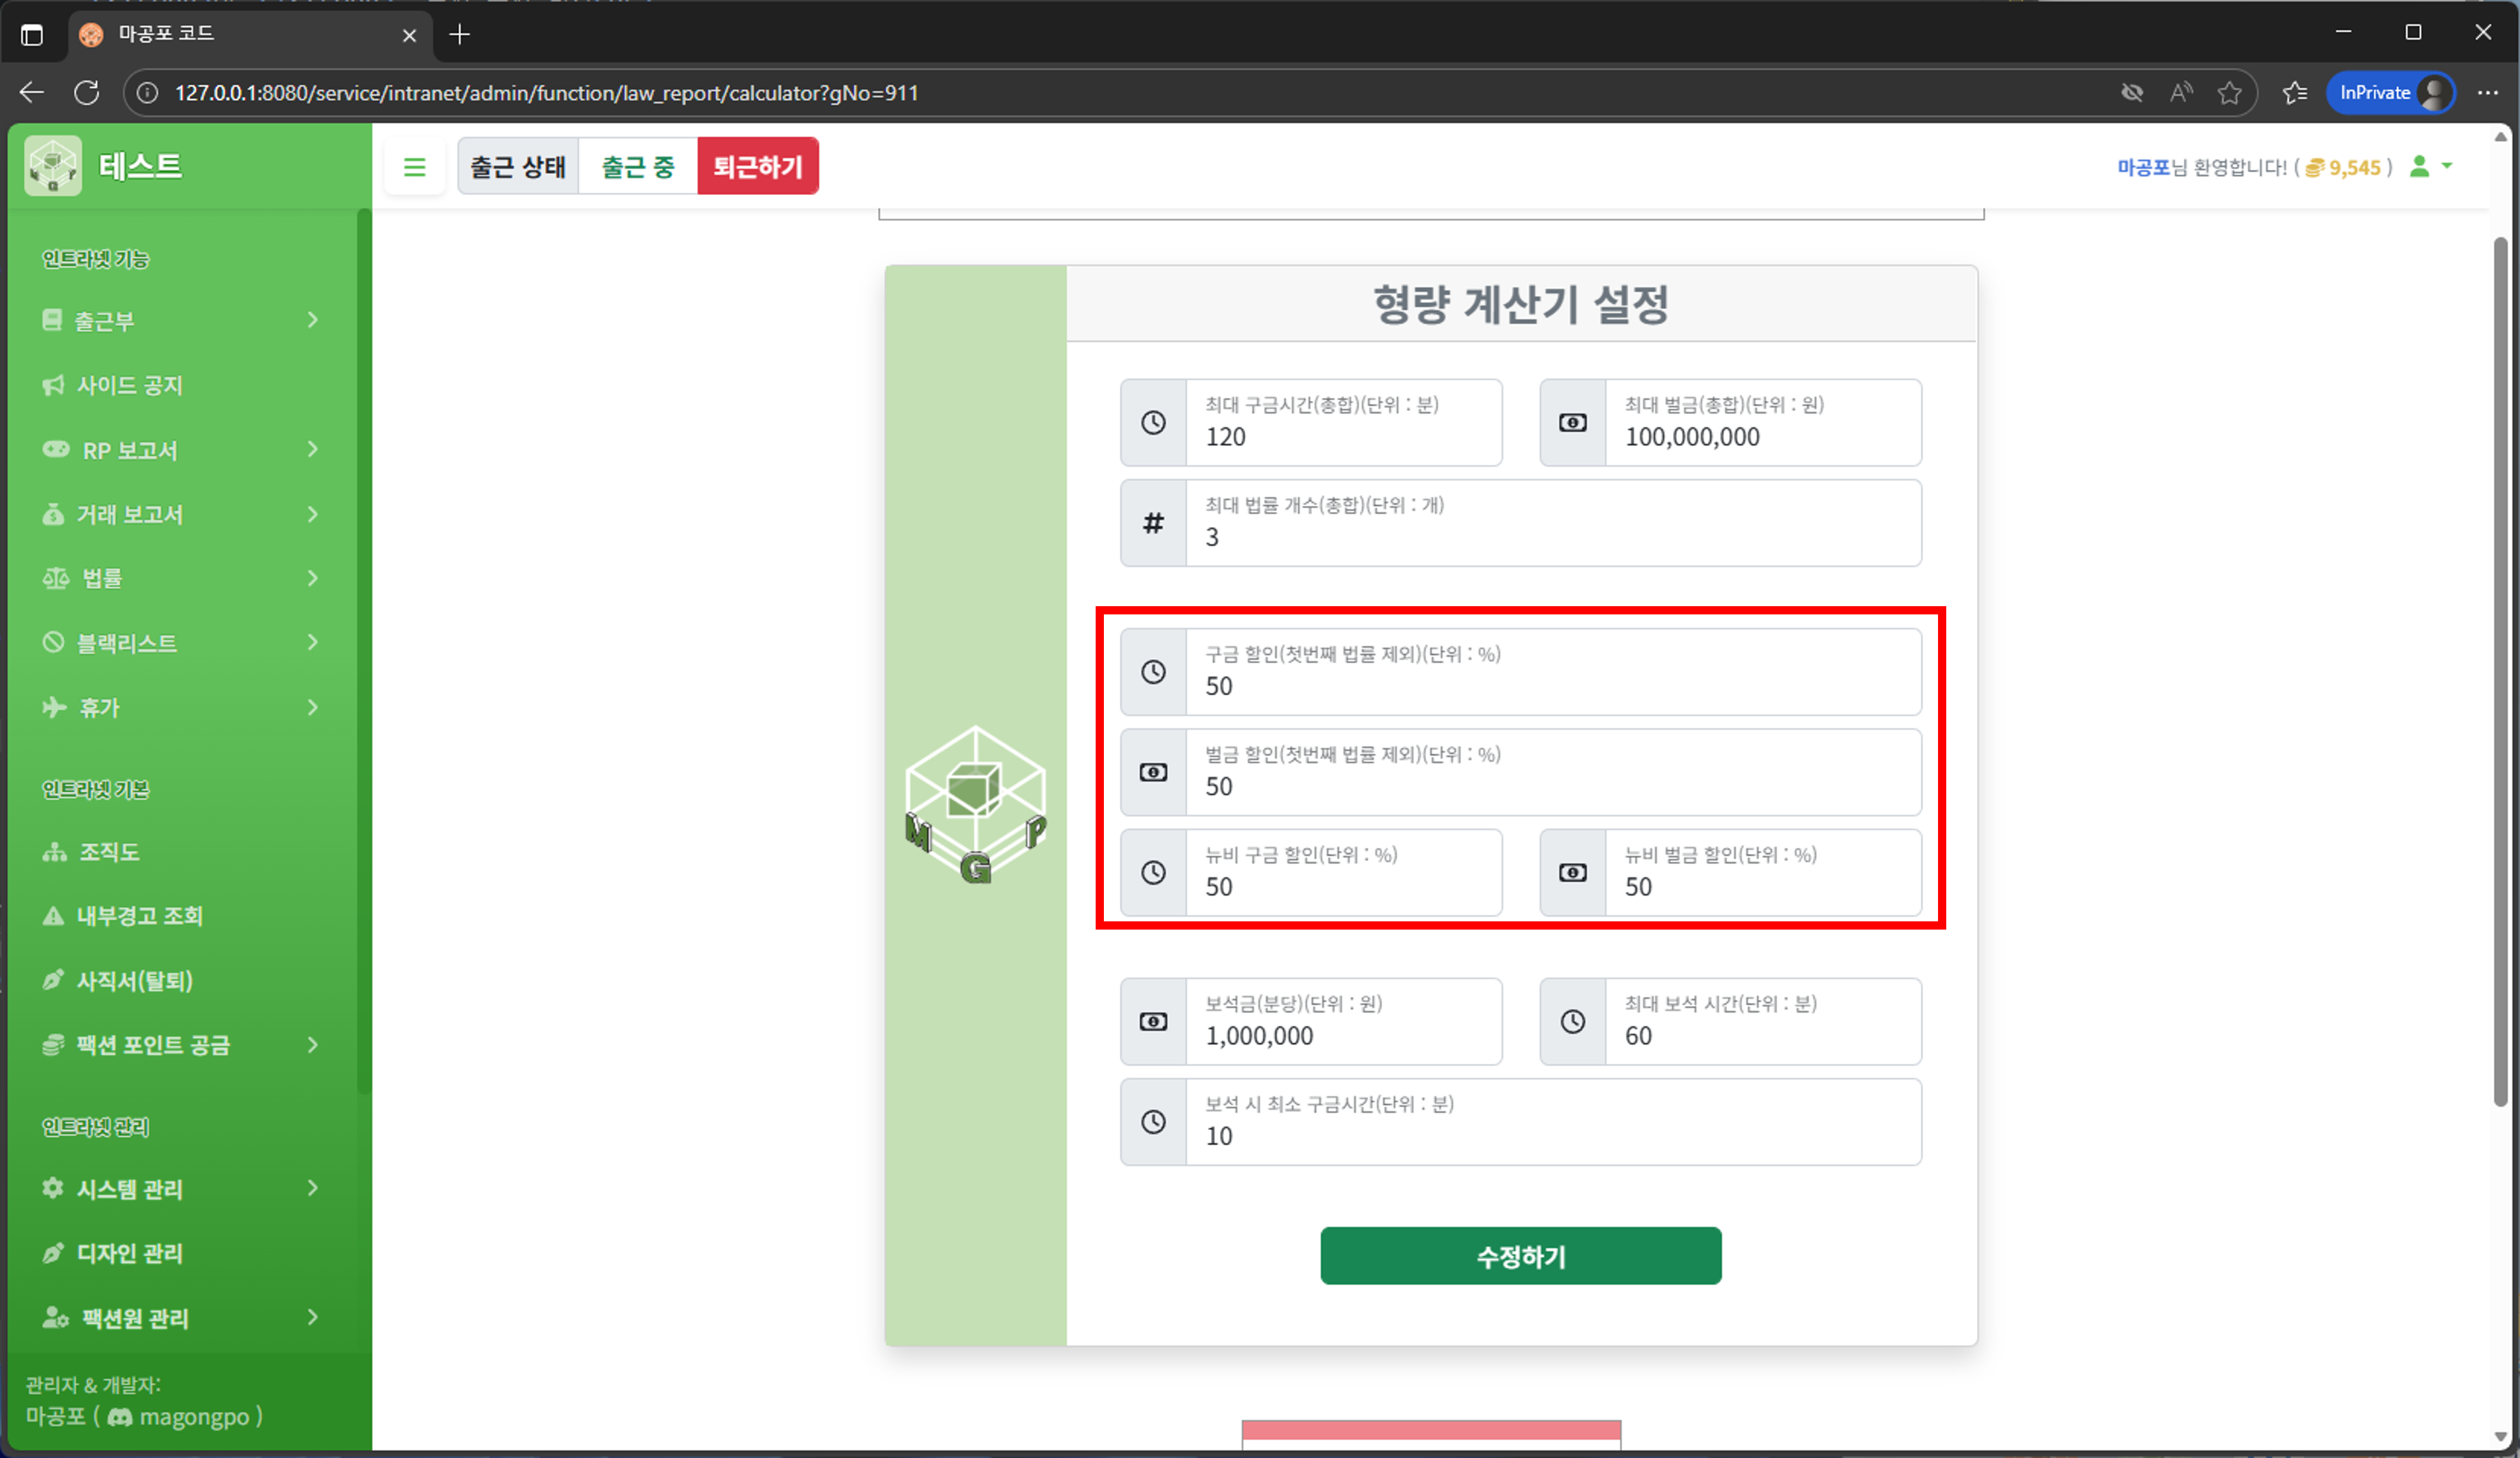Select the 사직서(탈퇴) pen icon
Image resolution: width=2520 pixels, height=1458 pixels.
point(53,980)
